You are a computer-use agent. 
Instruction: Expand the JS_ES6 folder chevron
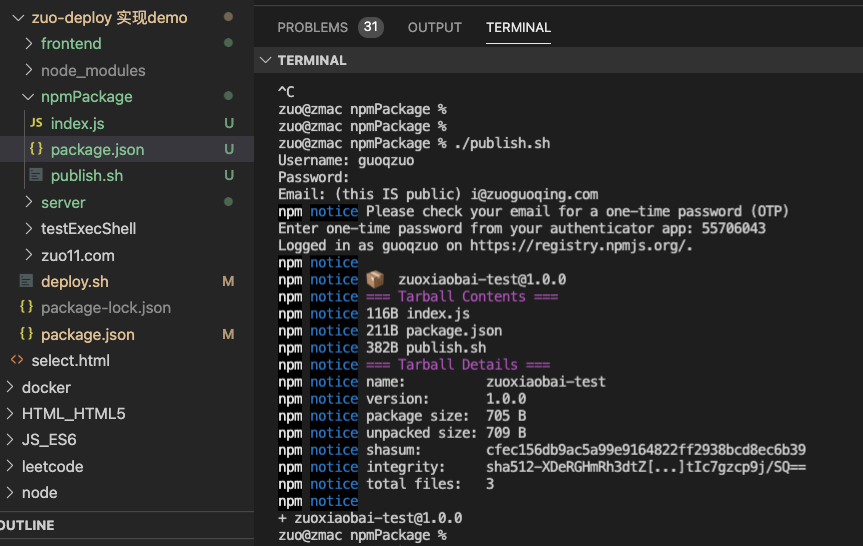pyautogui.click(x=9, y=439)
